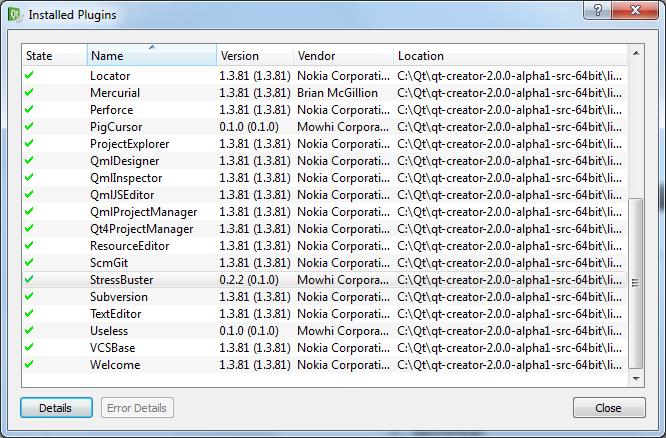Screen dimensions: 666x438
Task: Select the VCSBase plugin name
Action: coord(113,348)
